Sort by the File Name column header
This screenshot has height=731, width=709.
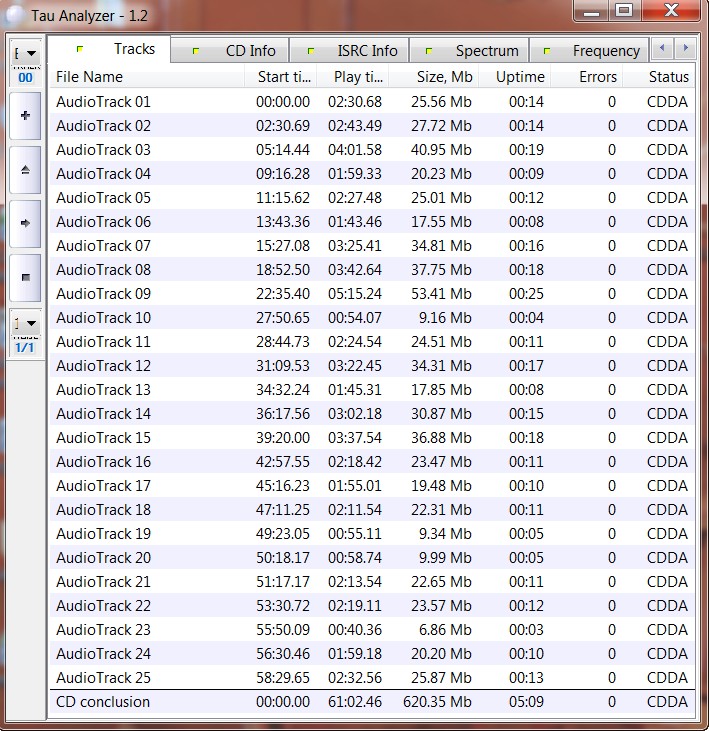pyautogui.click(x=146, y=77)
